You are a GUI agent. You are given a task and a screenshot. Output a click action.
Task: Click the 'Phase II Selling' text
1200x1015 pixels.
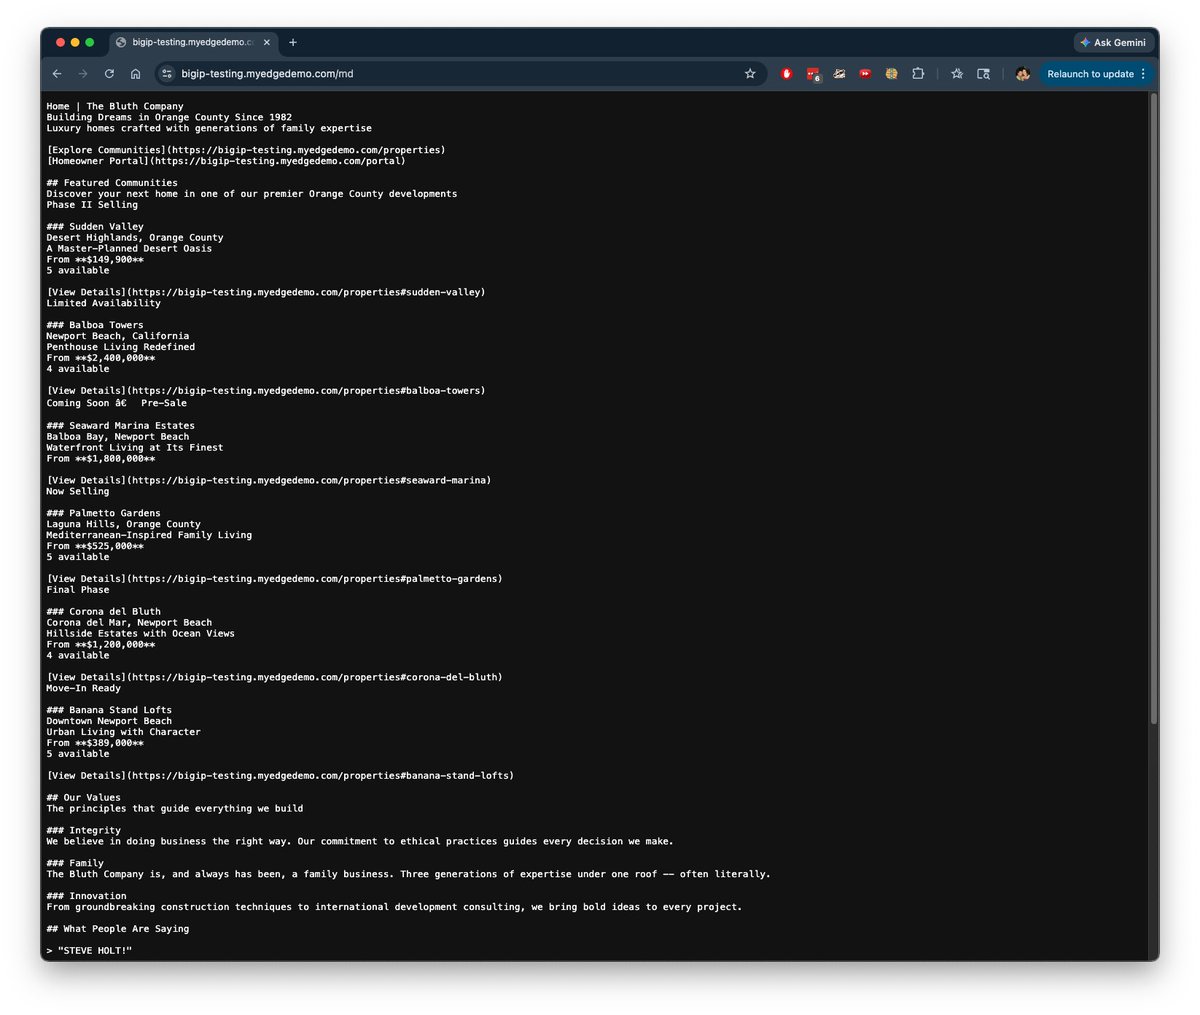92,205
